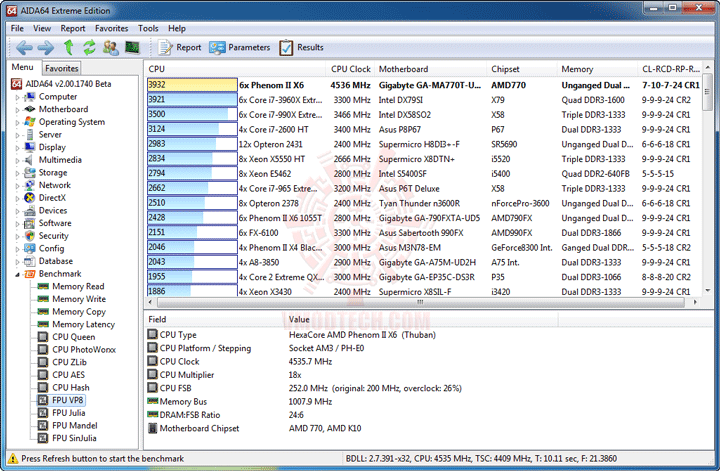720x471 pixels.
Task: Expand the Network tree node
Action: pos(17,186)
